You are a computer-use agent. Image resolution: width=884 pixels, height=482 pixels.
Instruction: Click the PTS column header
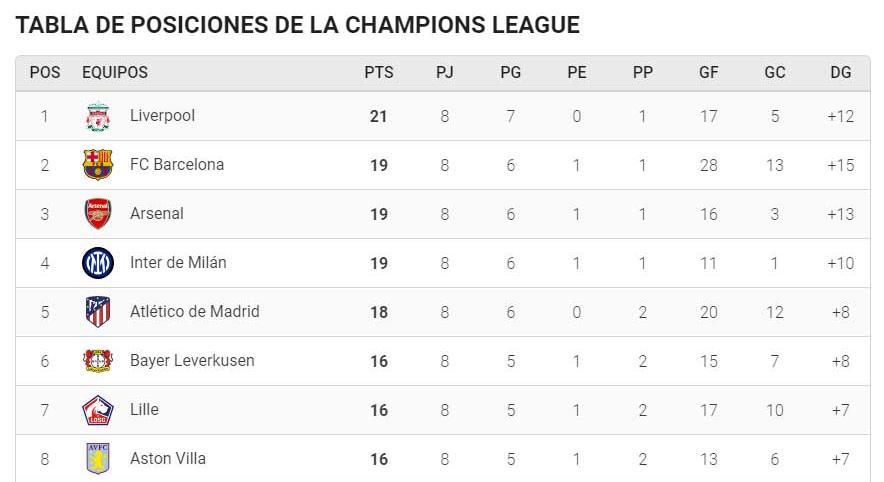click(x=379, y=73)
